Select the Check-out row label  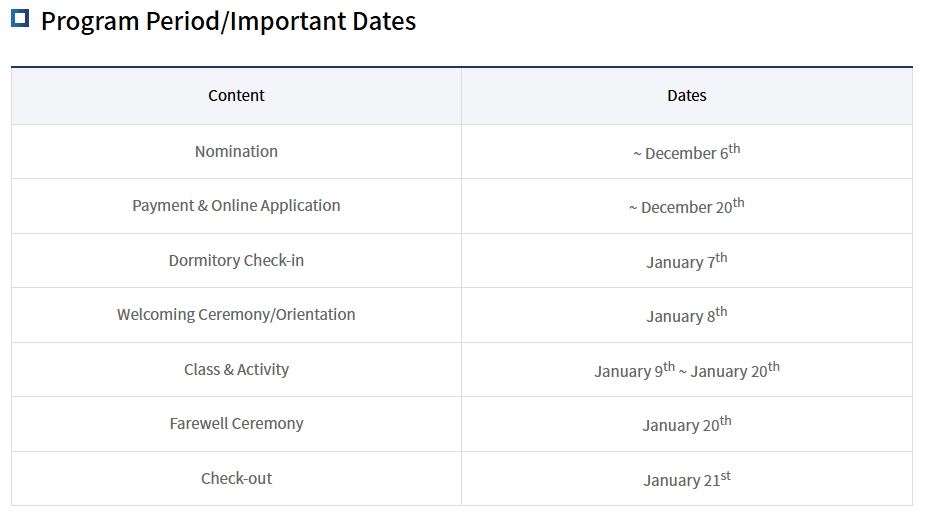coord(236,479)
